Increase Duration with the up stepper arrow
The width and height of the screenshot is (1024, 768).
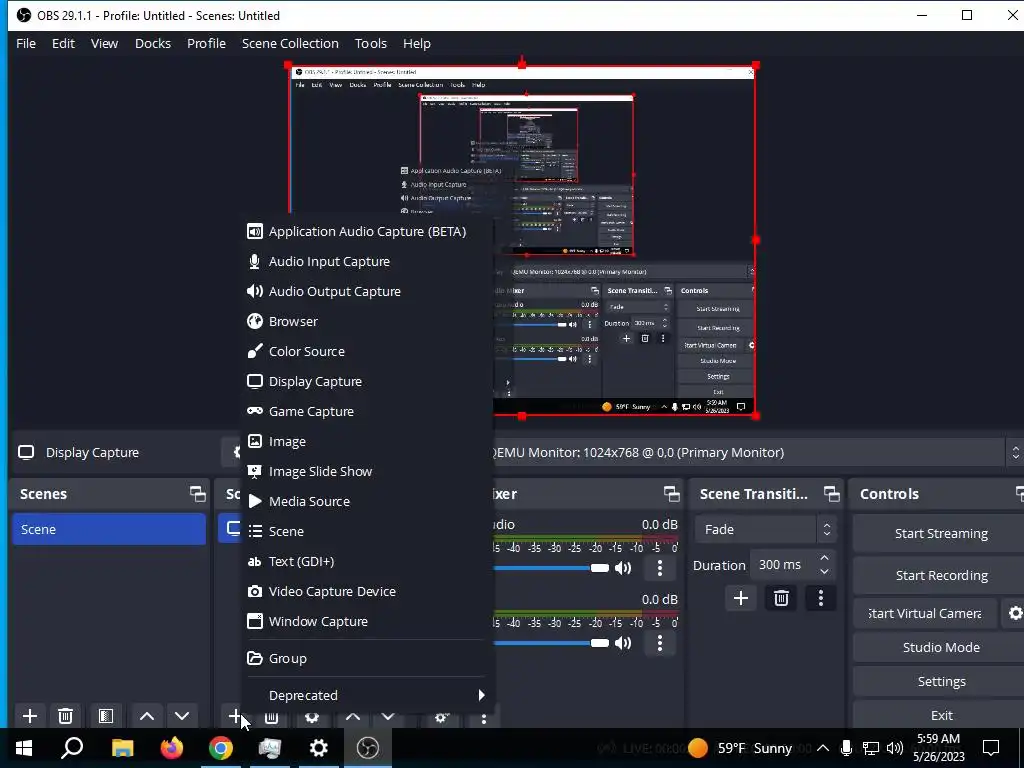824,558
